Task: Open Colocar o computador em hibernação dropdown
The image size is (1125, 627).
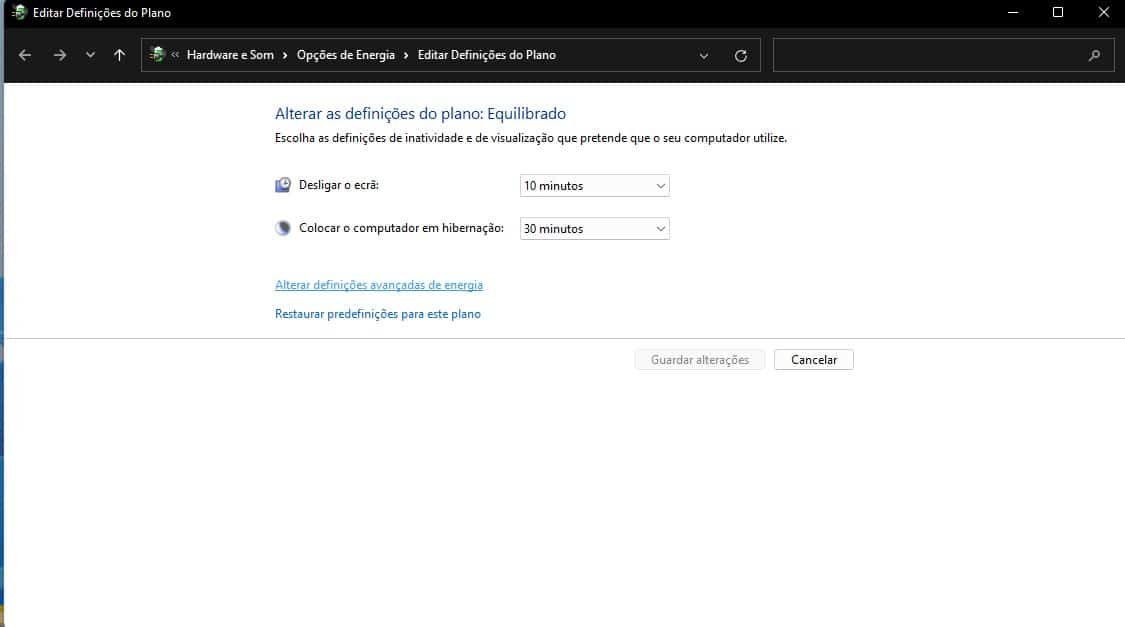Action: (x=595, y=229)
